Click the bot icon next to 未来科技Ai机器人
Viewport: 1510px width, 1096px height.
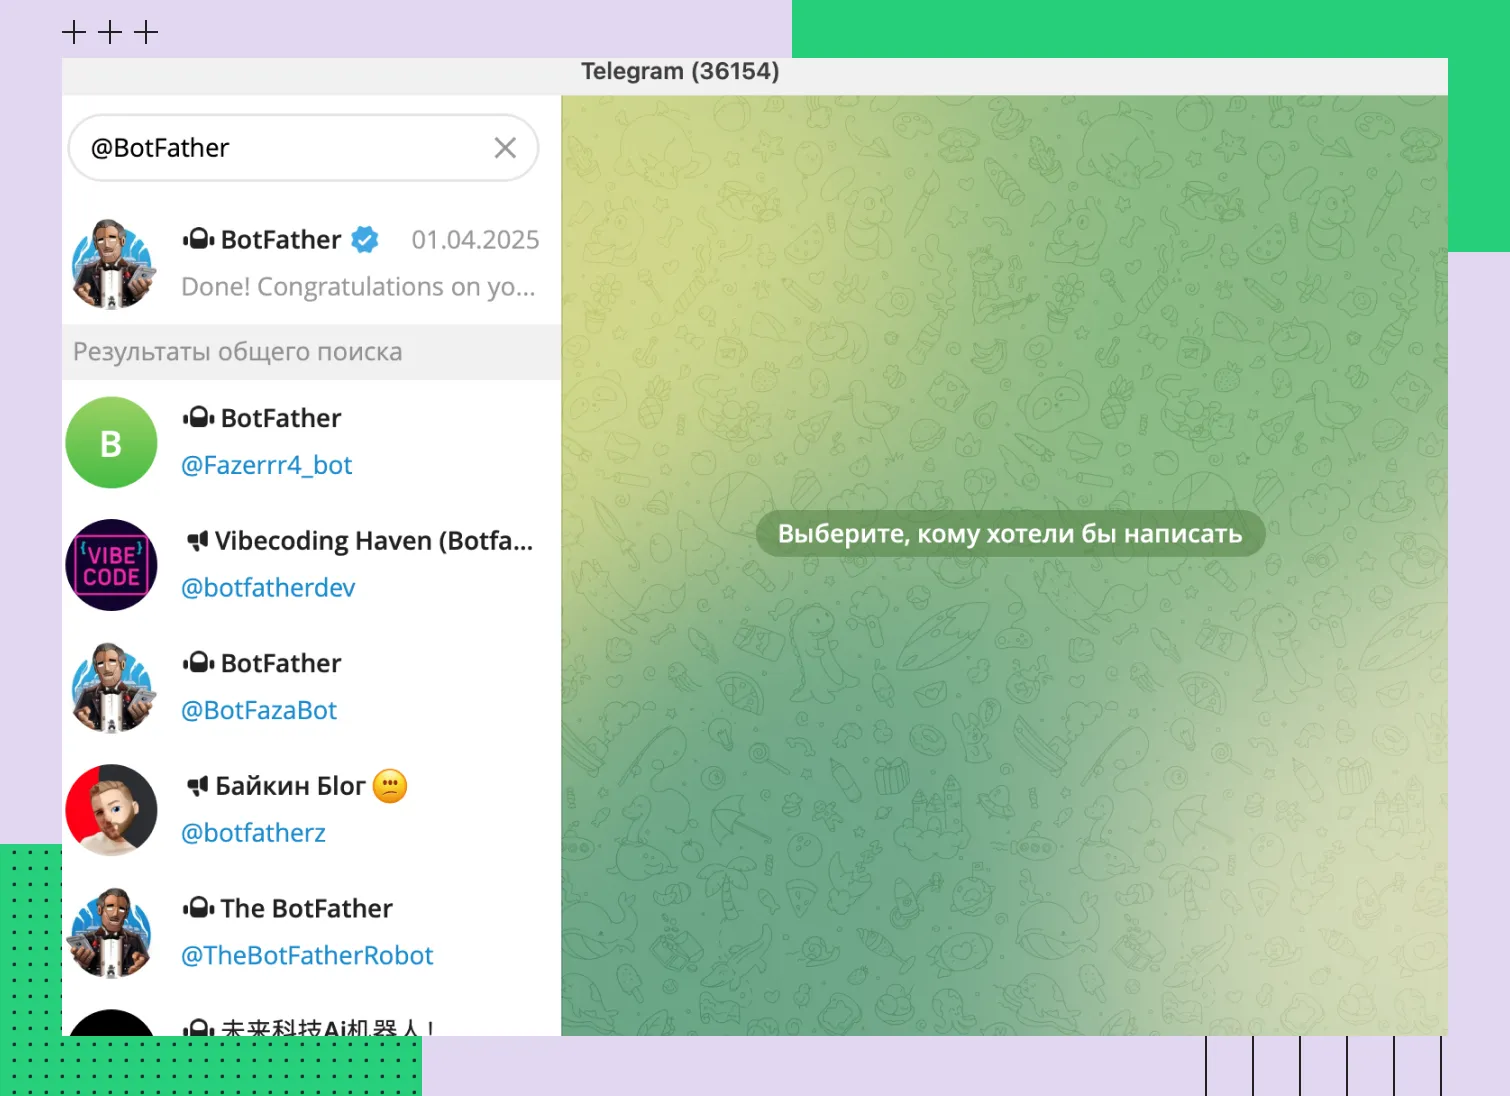pyautogui.click(x=199, y=1026)
